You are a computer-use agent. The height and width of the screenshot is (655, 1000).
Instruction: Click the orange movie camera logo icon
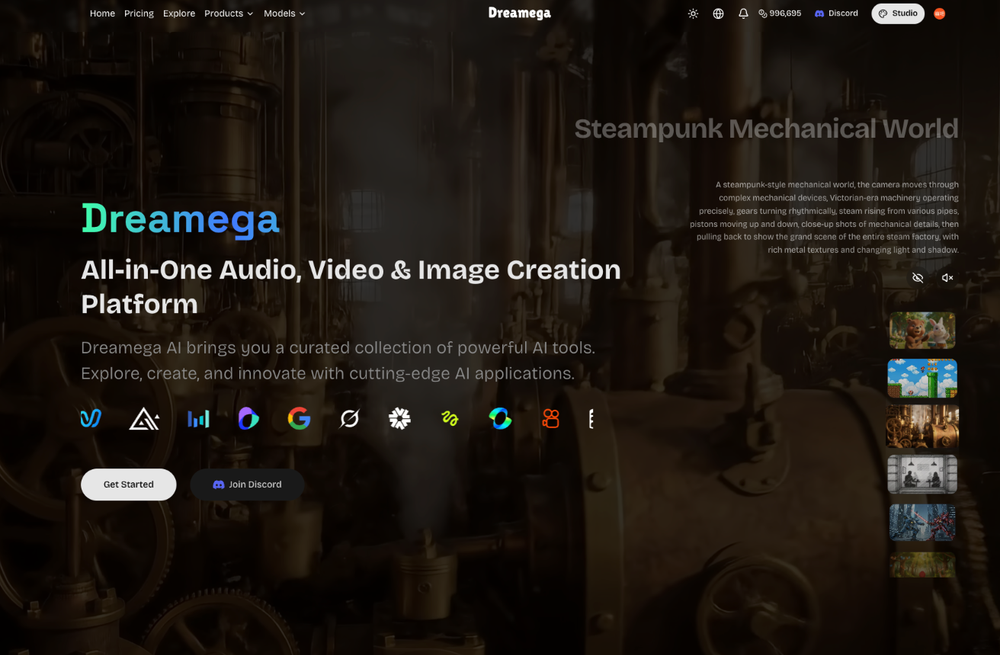[x=550, y=419]
